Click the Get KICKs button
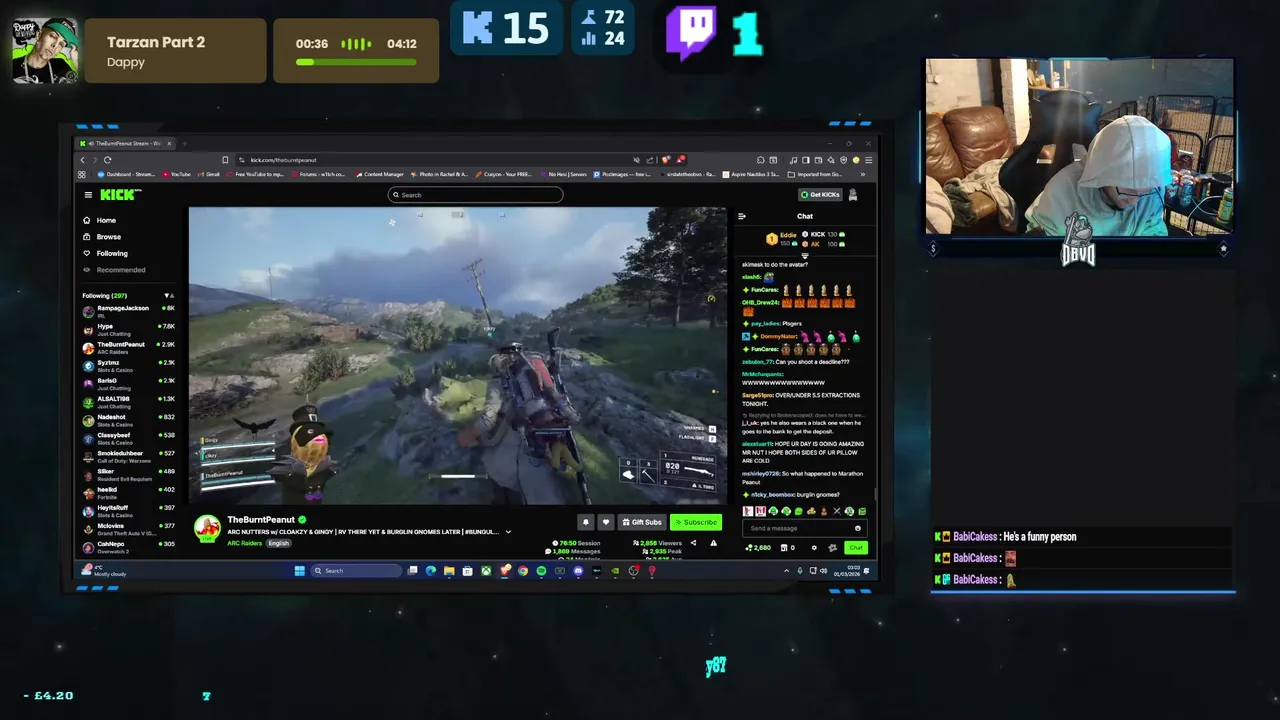Image resolution: width=1280 pixels, height=720 pixels. click(x=820, y=194)
